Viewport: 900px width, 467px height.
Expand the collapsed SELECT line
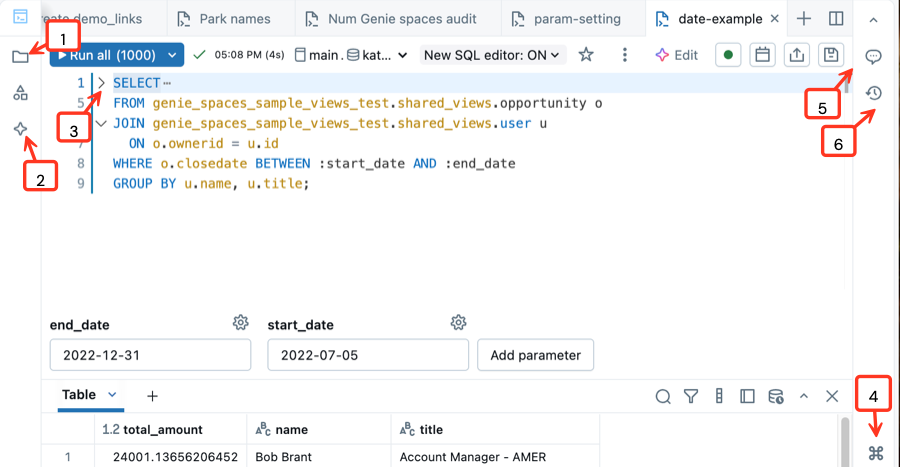[x=100, y=83]
